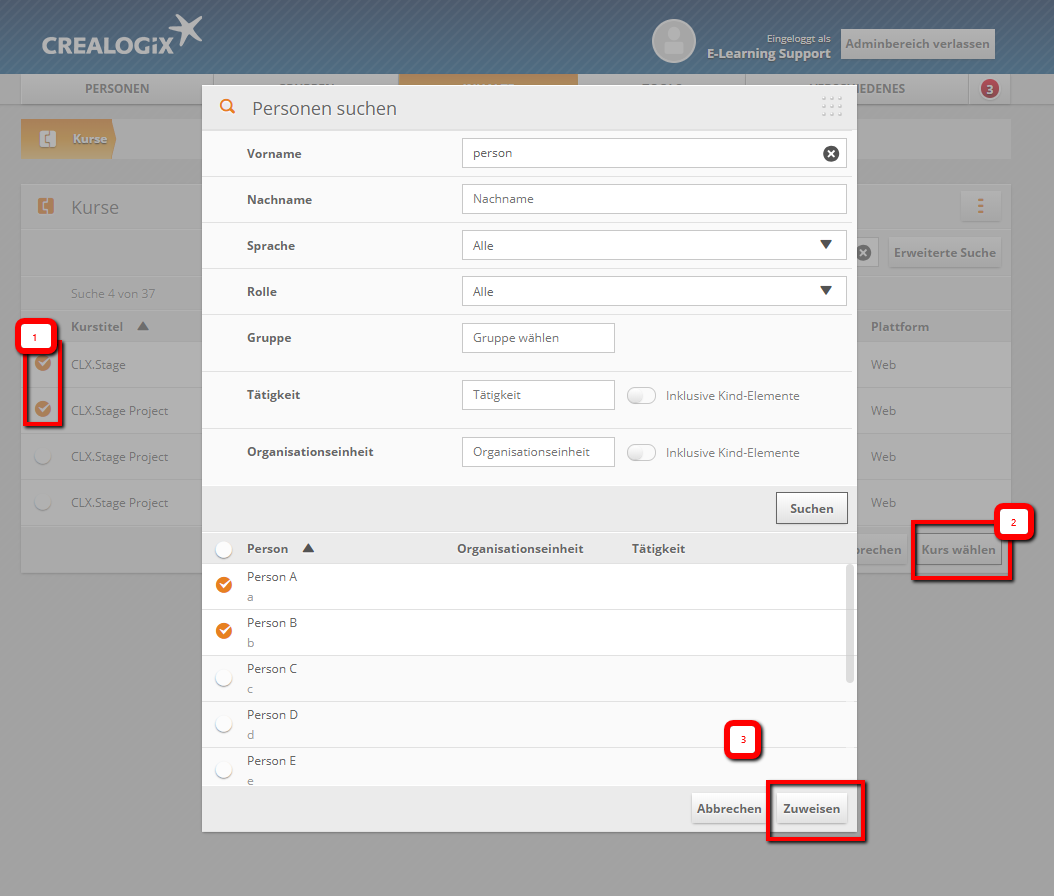Sort by Person column arrow
Screen dimensions: 1054x896
[x=308, y=548]
